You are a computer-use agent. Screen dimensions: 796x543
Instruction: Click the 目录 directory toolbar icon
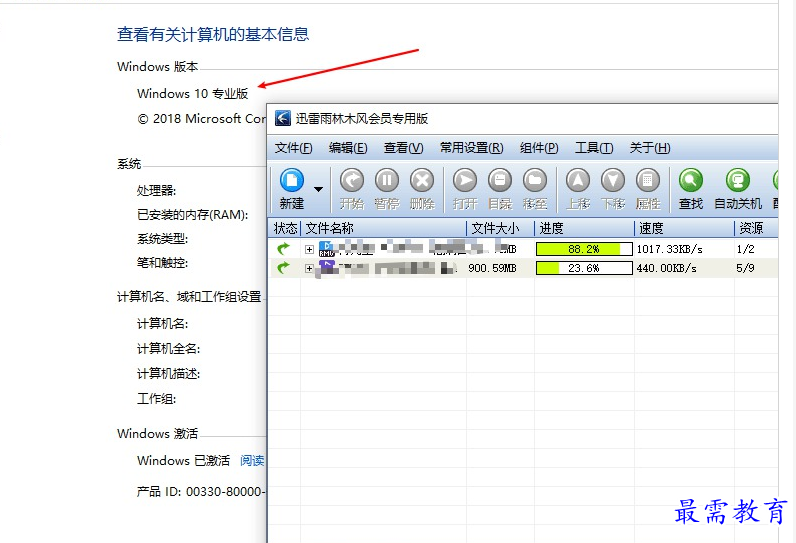pos(500,180)
